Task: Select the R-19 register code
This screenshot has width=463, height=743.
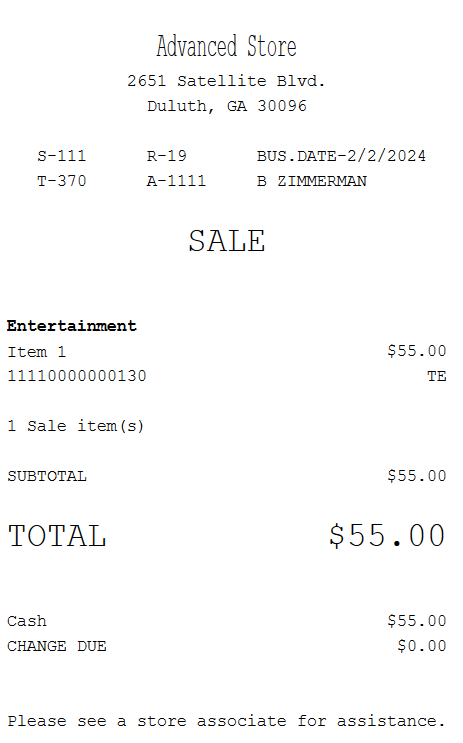Action: 166,156
